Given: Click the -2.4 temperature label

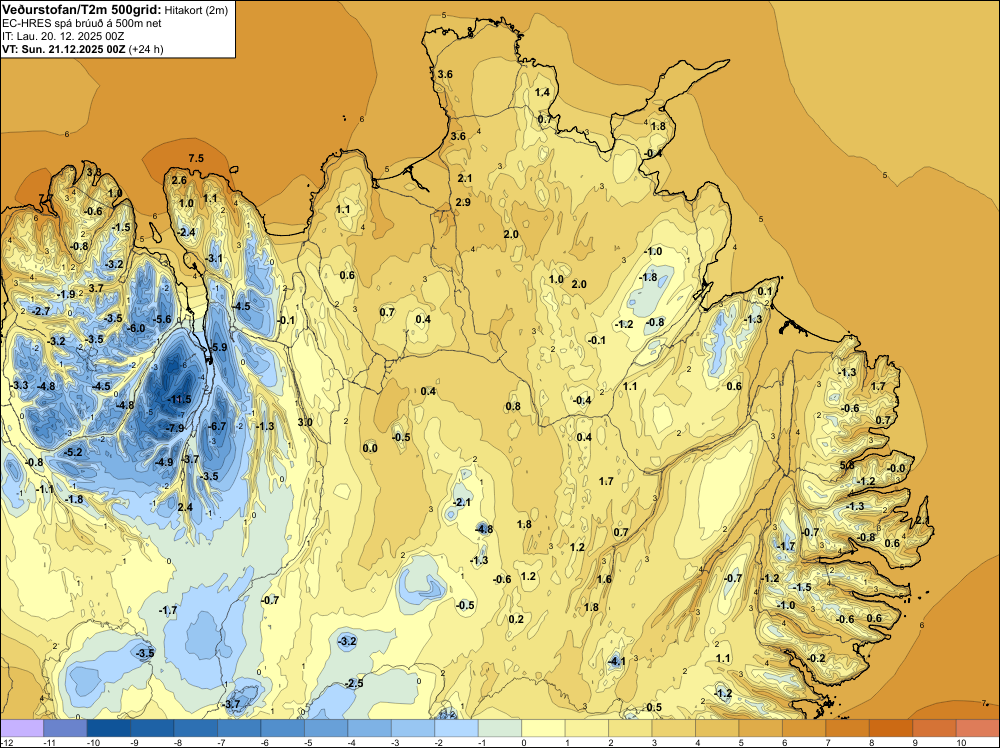Looking at the screenshot, I should pos(186,232).
